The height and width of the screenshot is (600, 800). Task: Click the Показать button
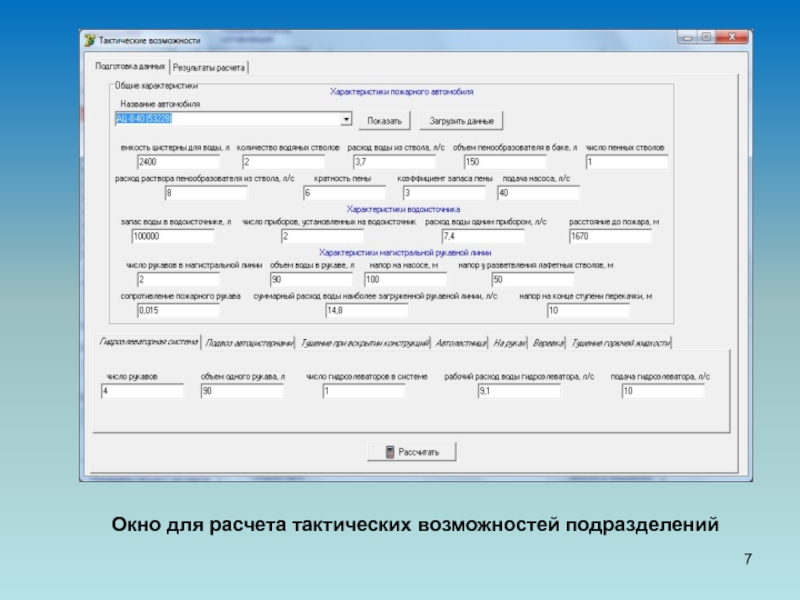(x=385, y=121)
